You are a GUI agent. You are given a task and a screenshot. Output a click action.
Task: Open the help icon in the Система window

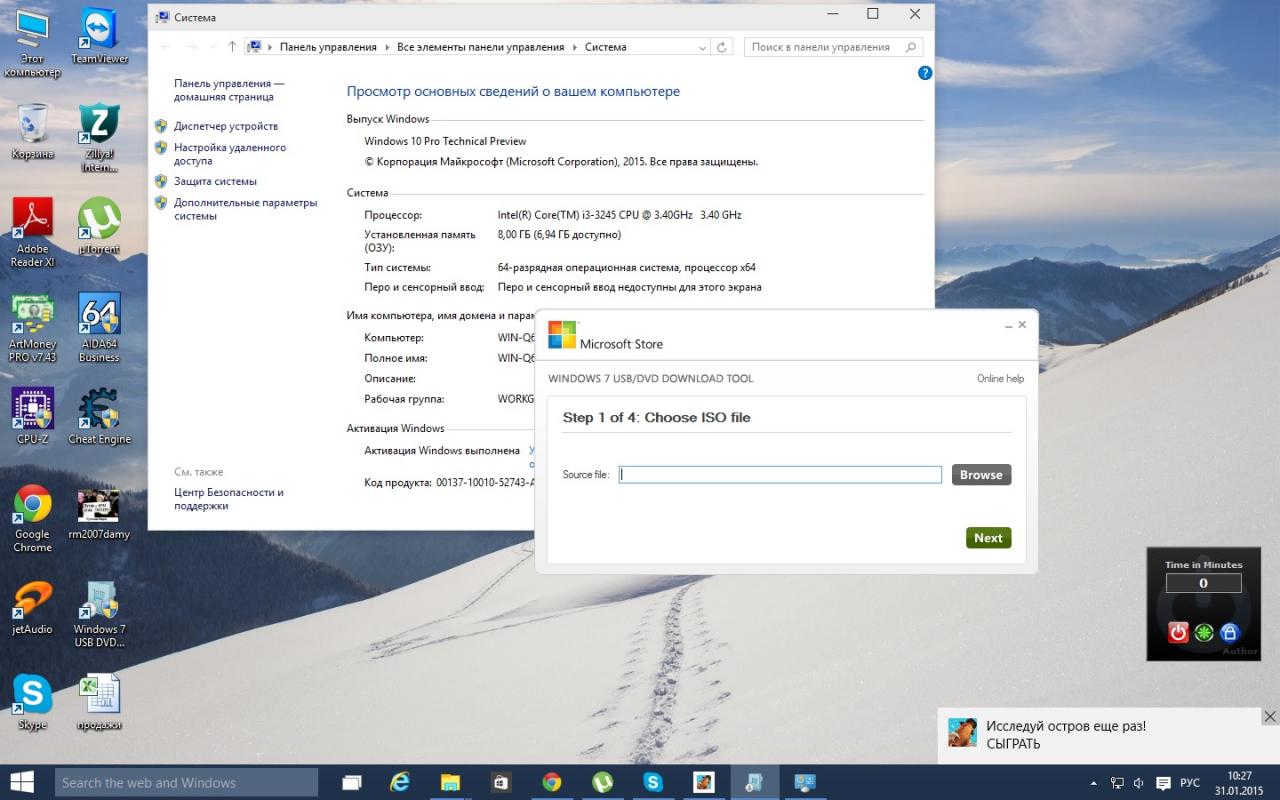click(x=925, y=73)
